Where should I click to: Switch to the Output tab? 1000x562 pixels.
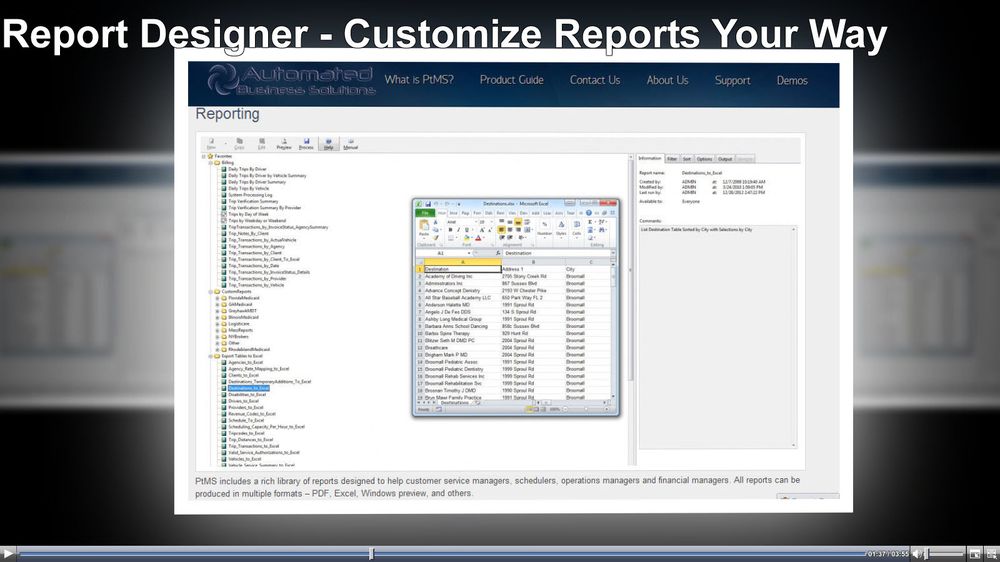tap(725, 159)
